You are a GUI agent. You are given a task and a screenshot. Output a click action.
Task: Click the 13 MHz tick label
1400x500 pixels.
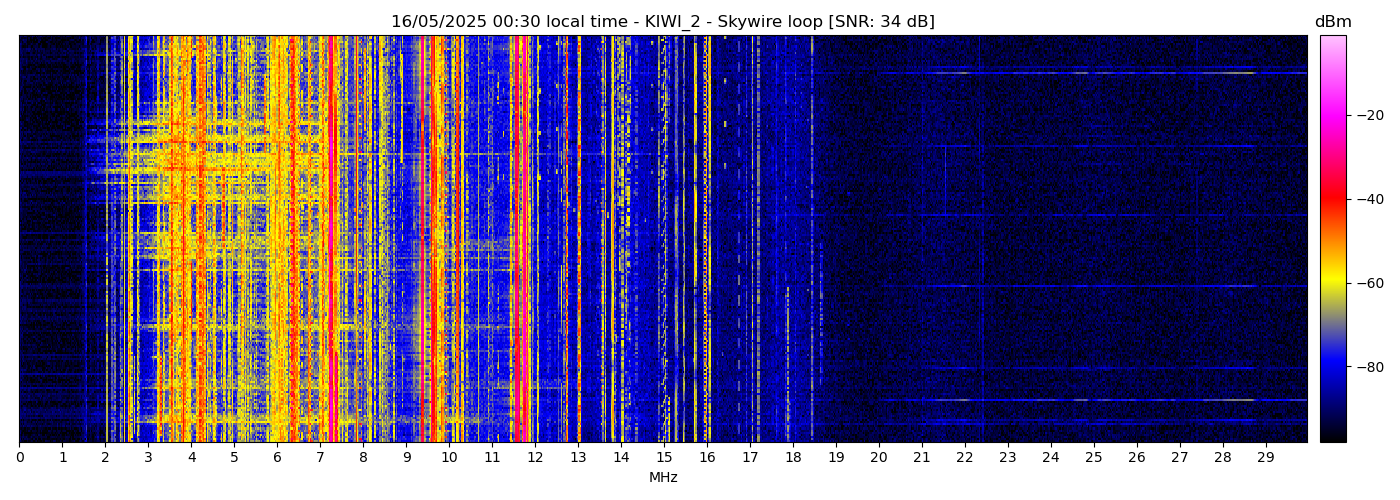coord(578,457)
